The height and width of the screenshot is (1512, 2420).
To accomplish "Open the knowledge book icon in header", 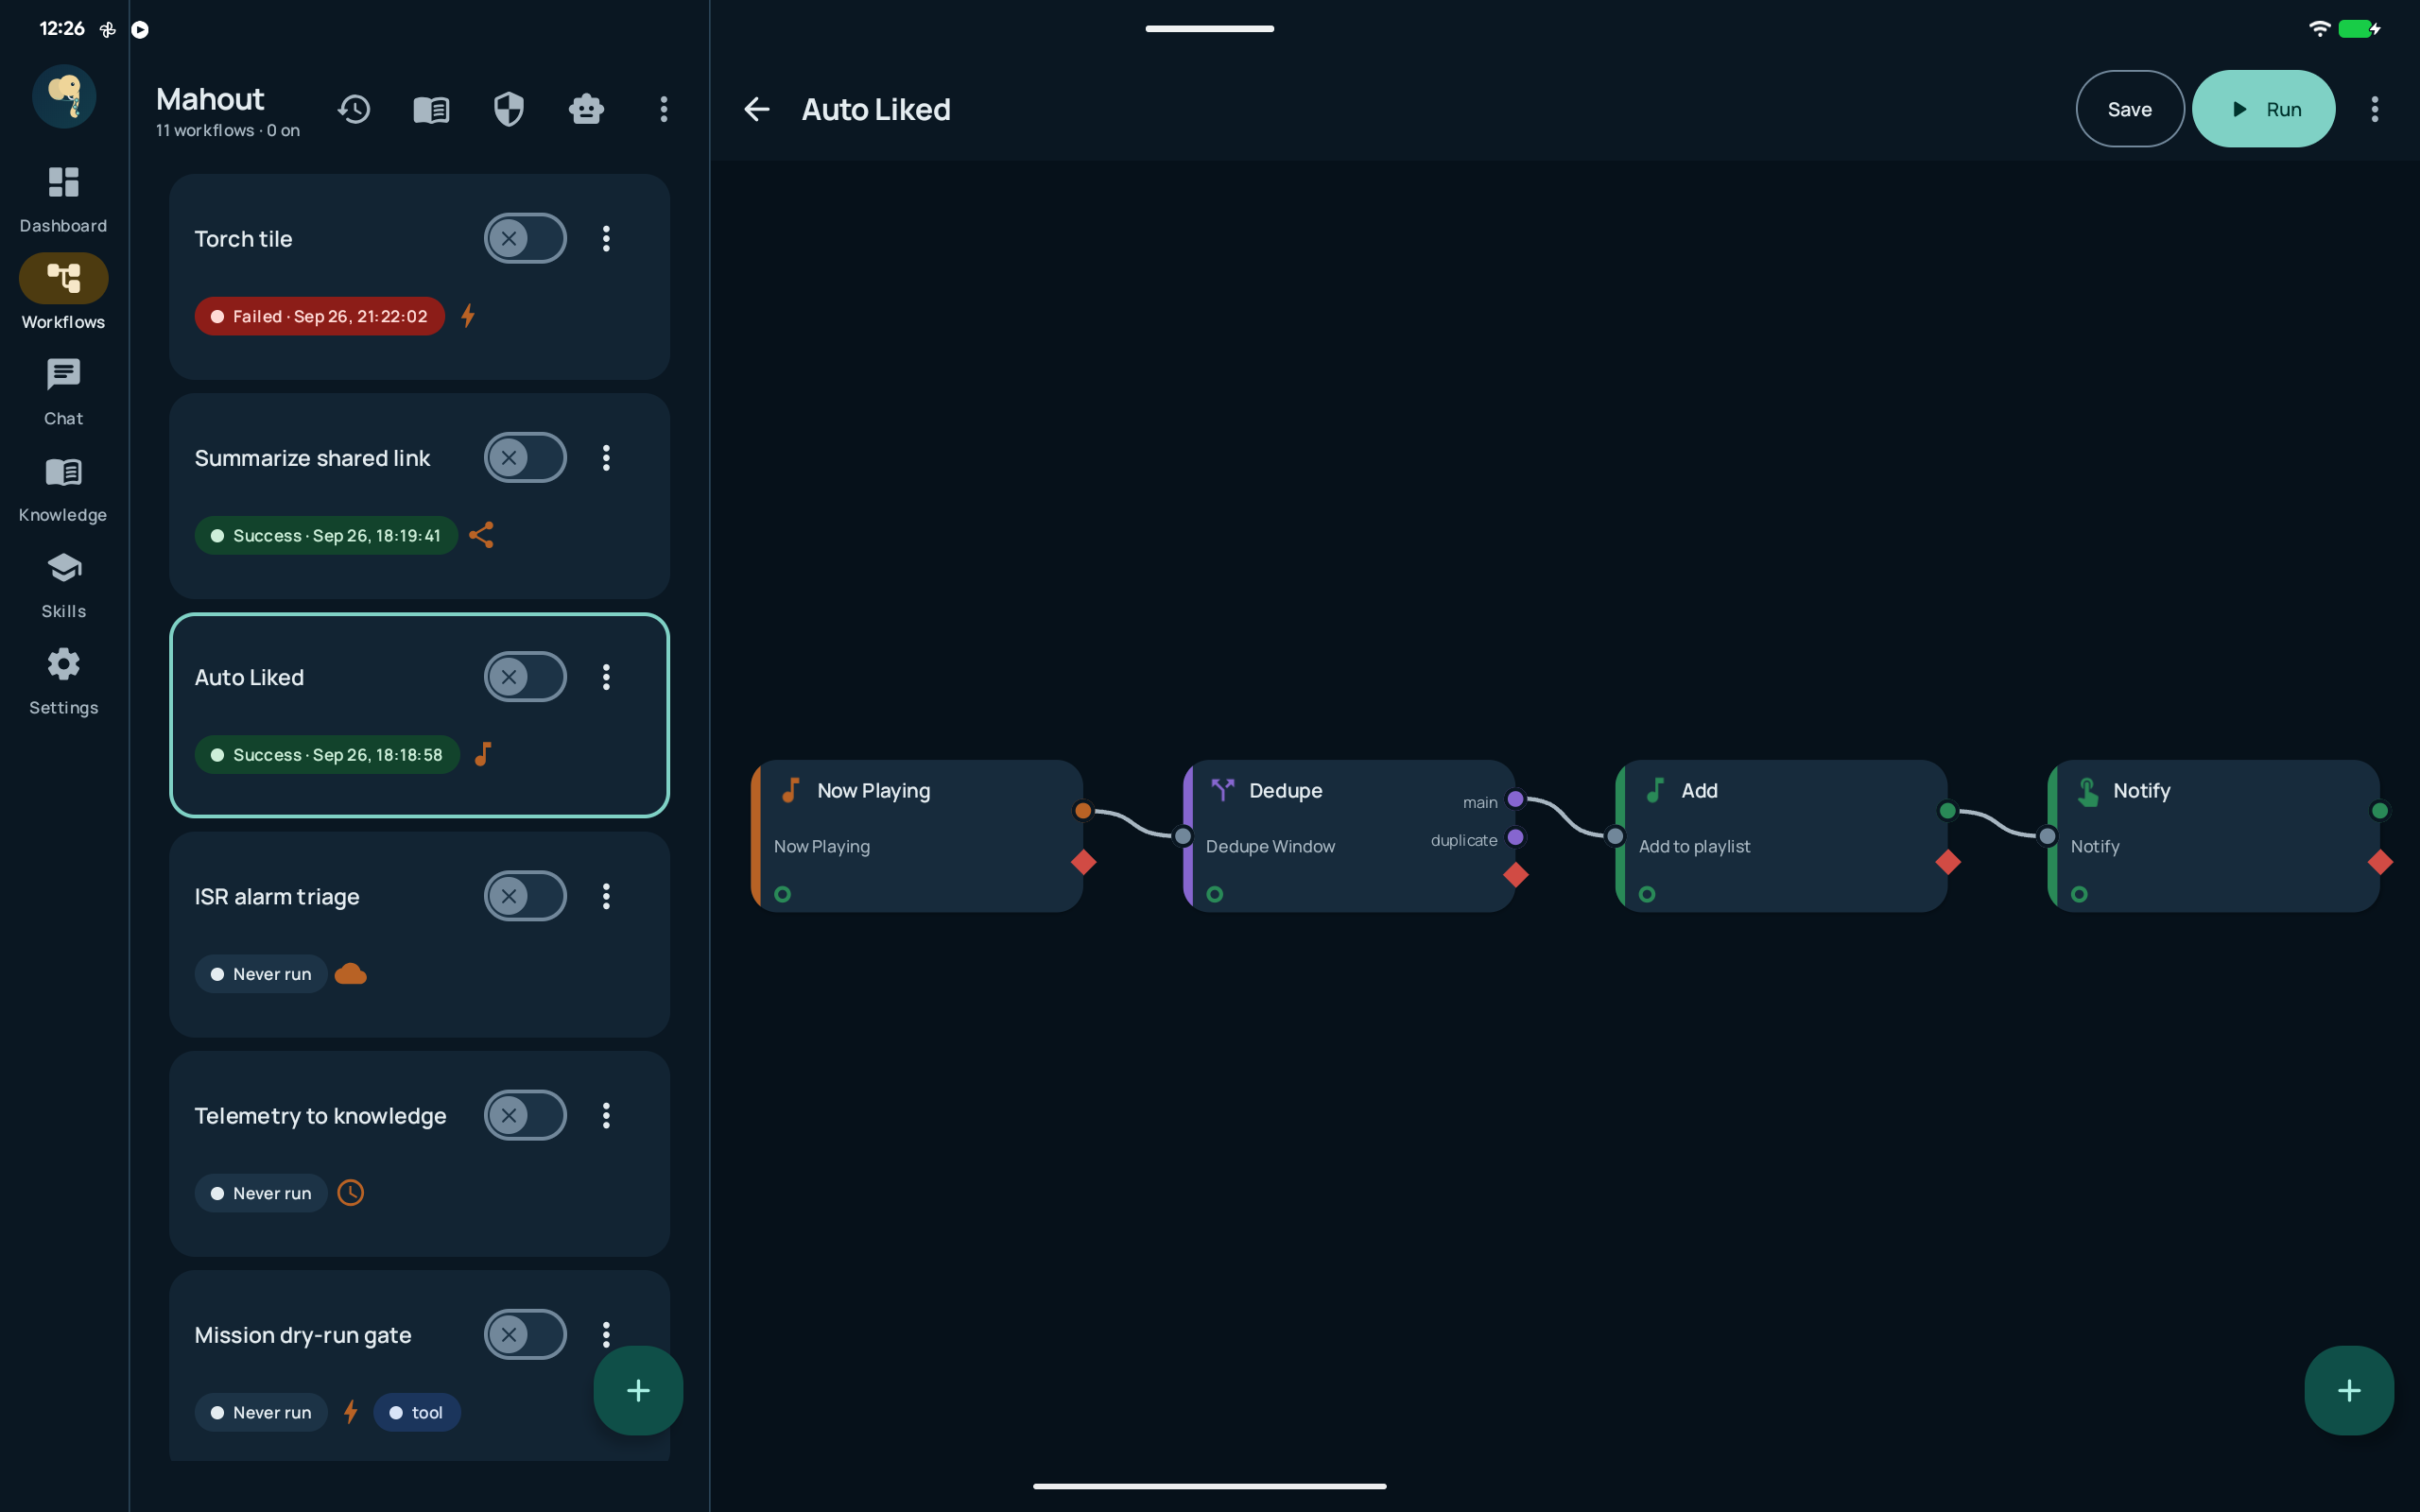I will [x=431, y=109].
